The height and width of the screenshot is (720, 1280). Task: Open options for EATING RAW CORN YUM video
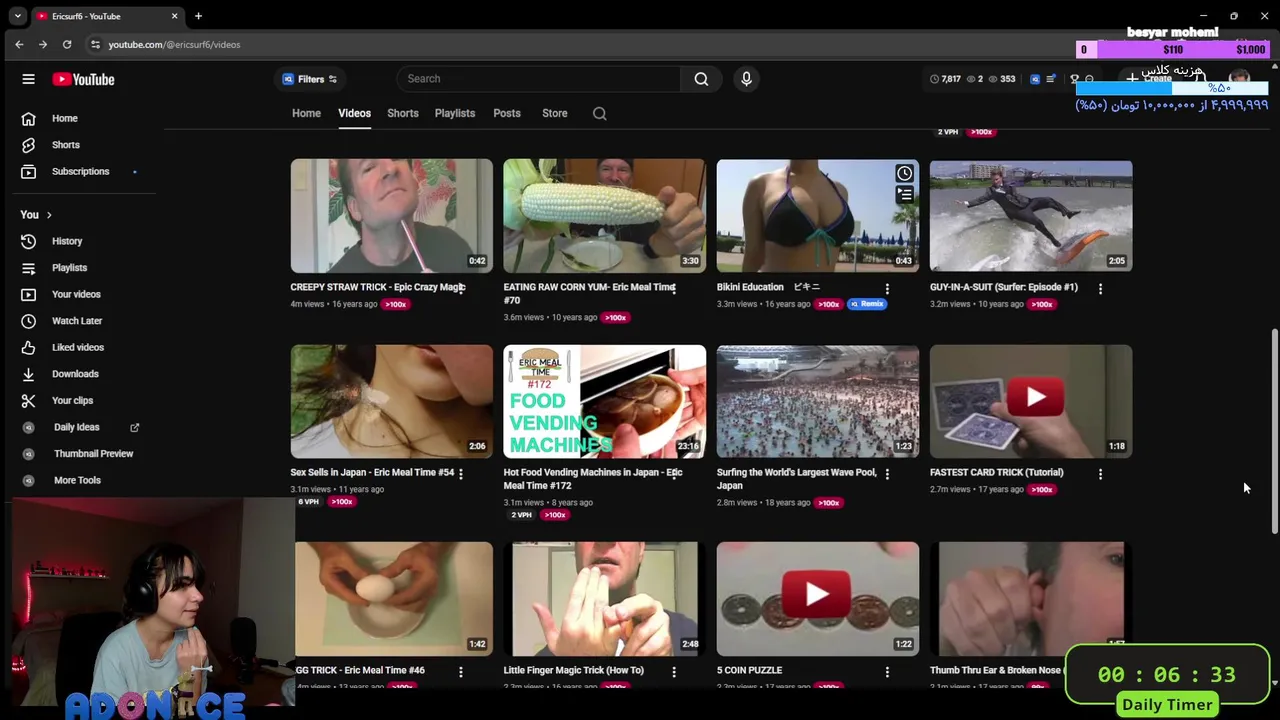point(674,288)
